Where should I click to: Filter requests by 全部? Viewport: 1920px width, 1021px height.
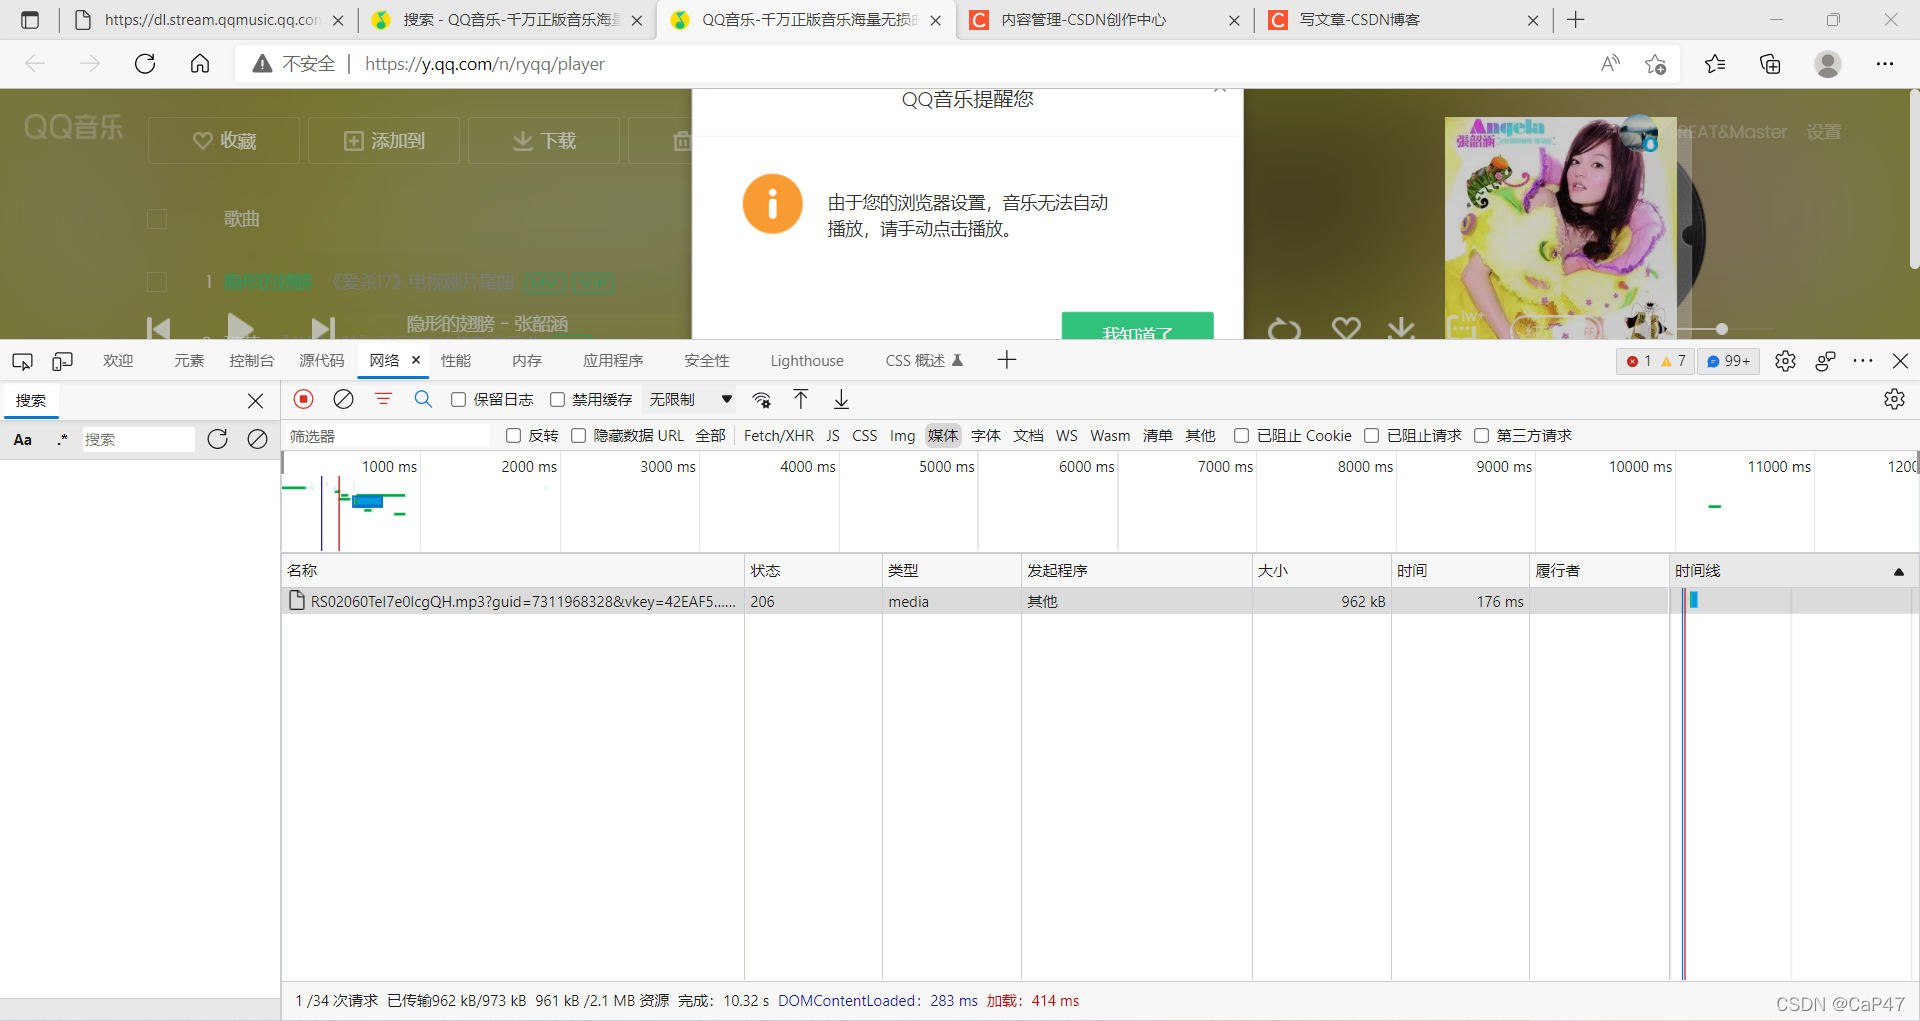[x=710, y=435]
